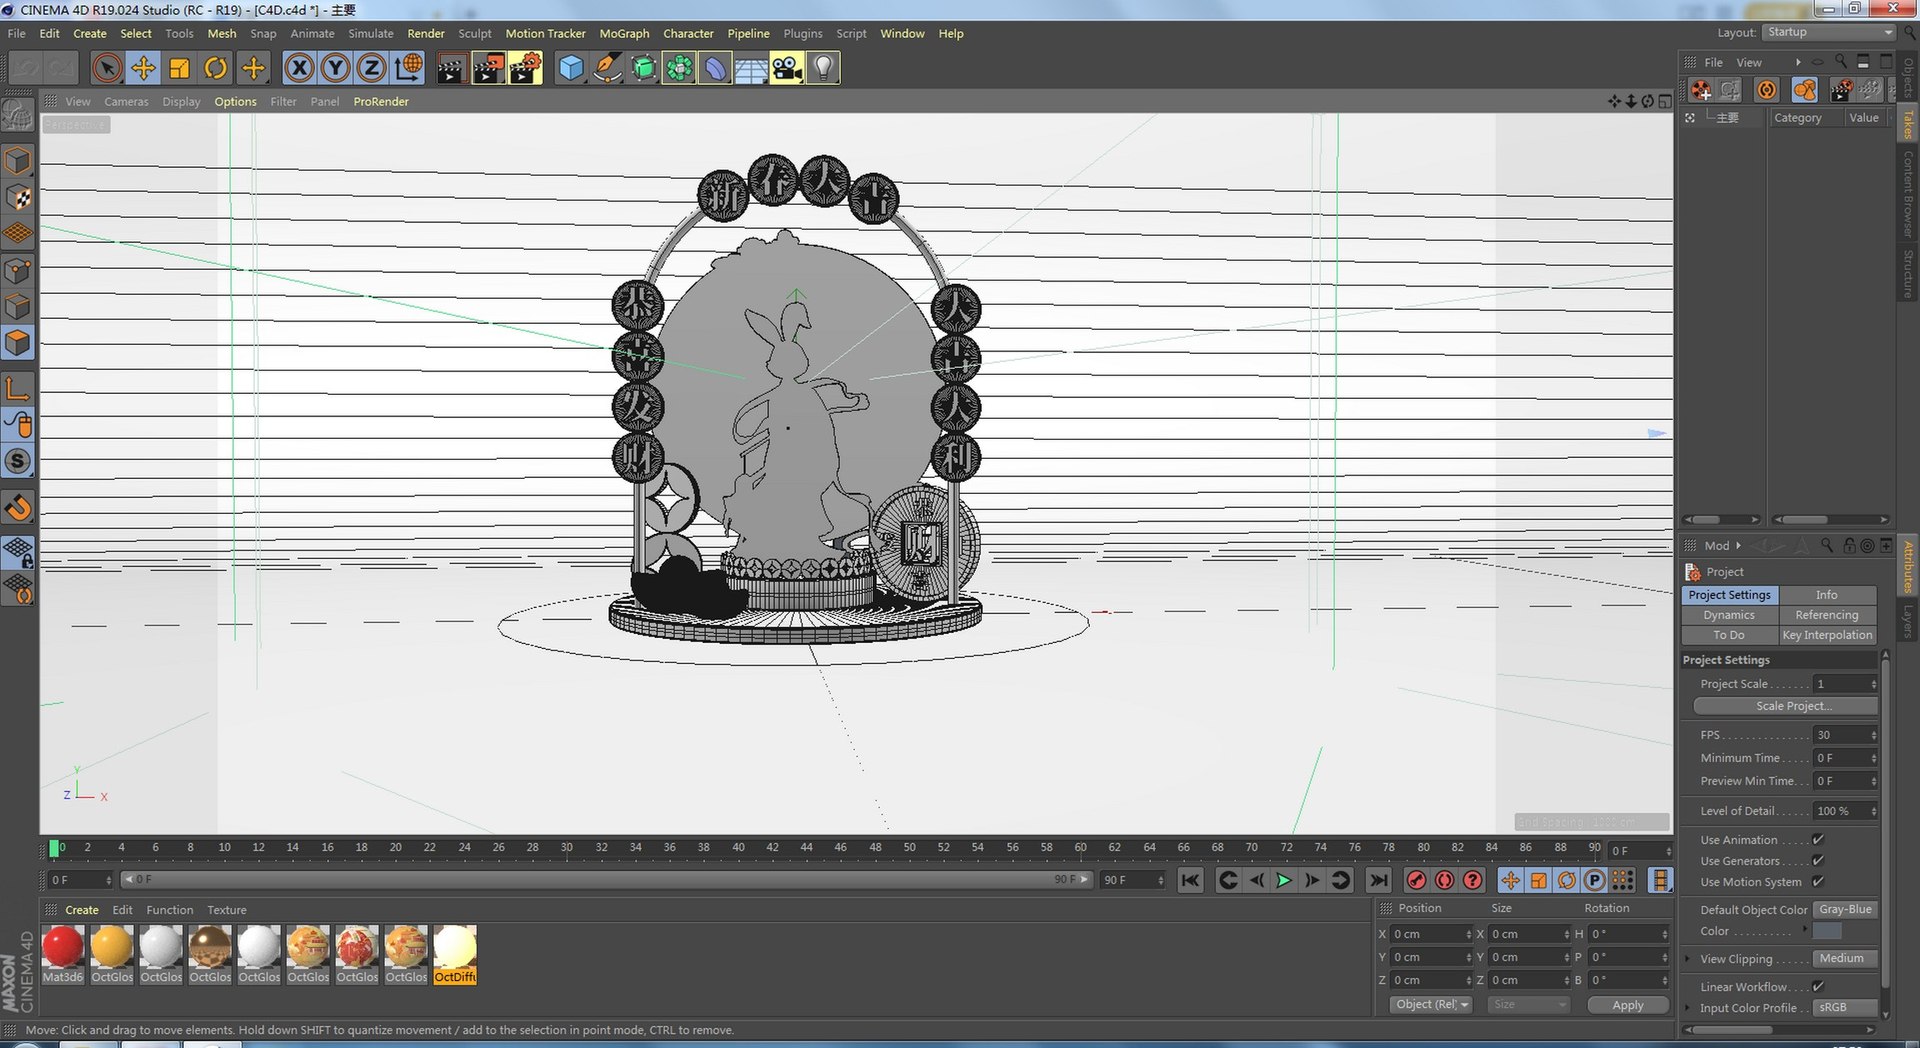Open the Key Interpolation tab
The width and height of the screenshot is (1920, 1048).
click(x=1827, y=635)
